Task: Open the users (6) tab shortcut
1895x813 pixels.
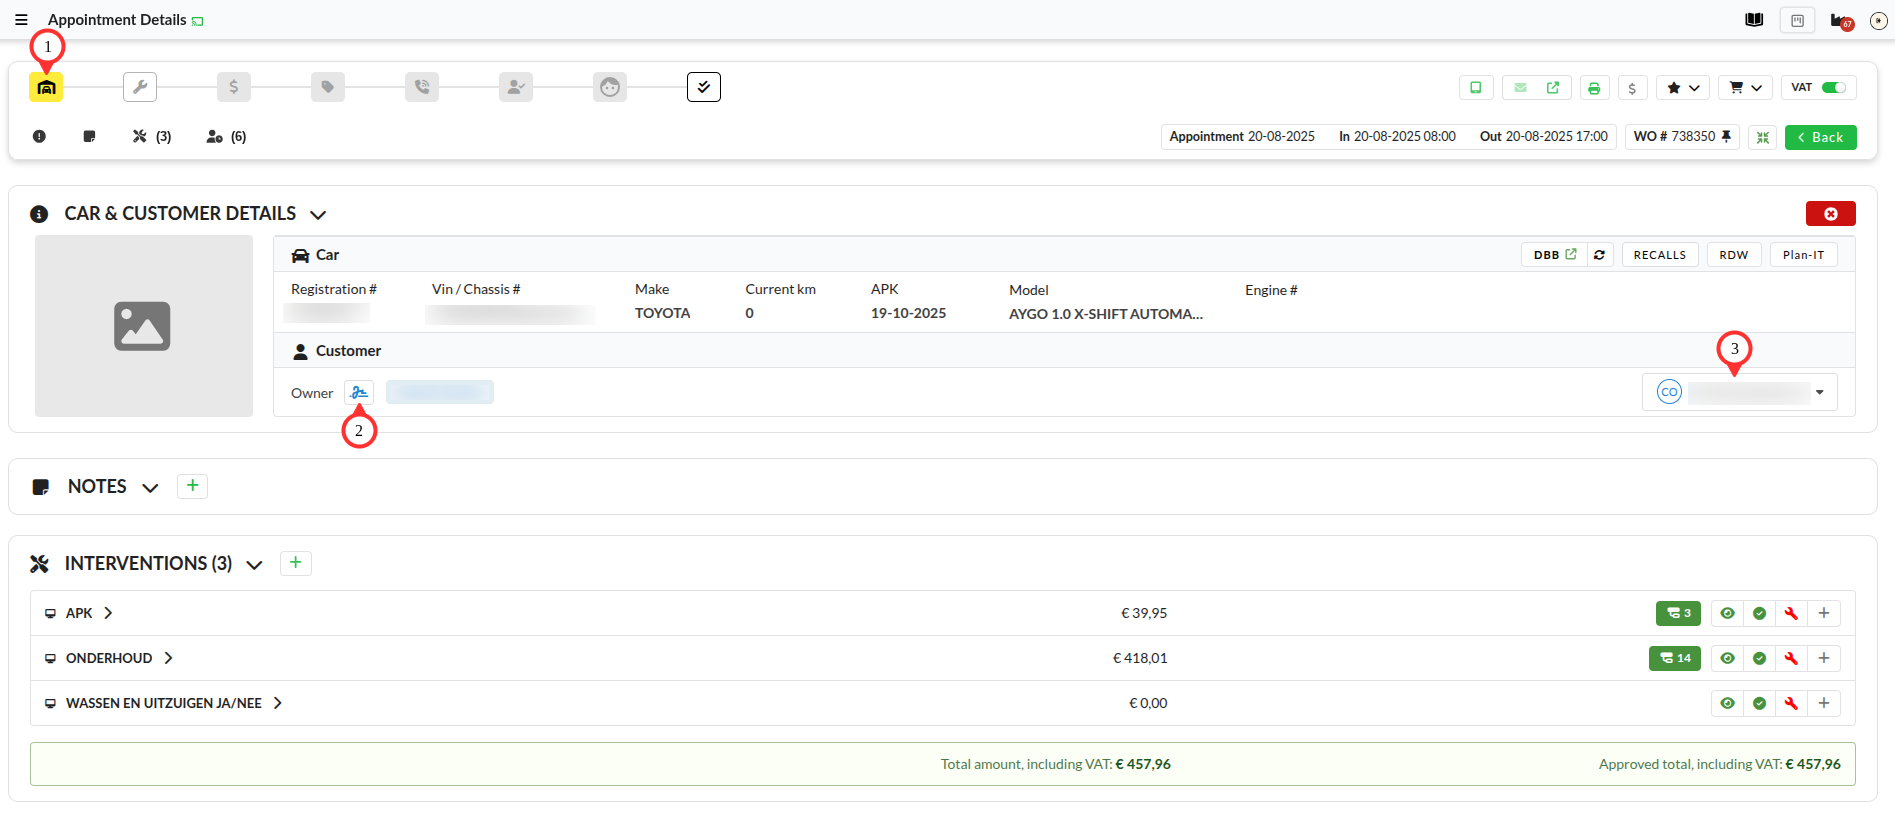Action: 226,137
